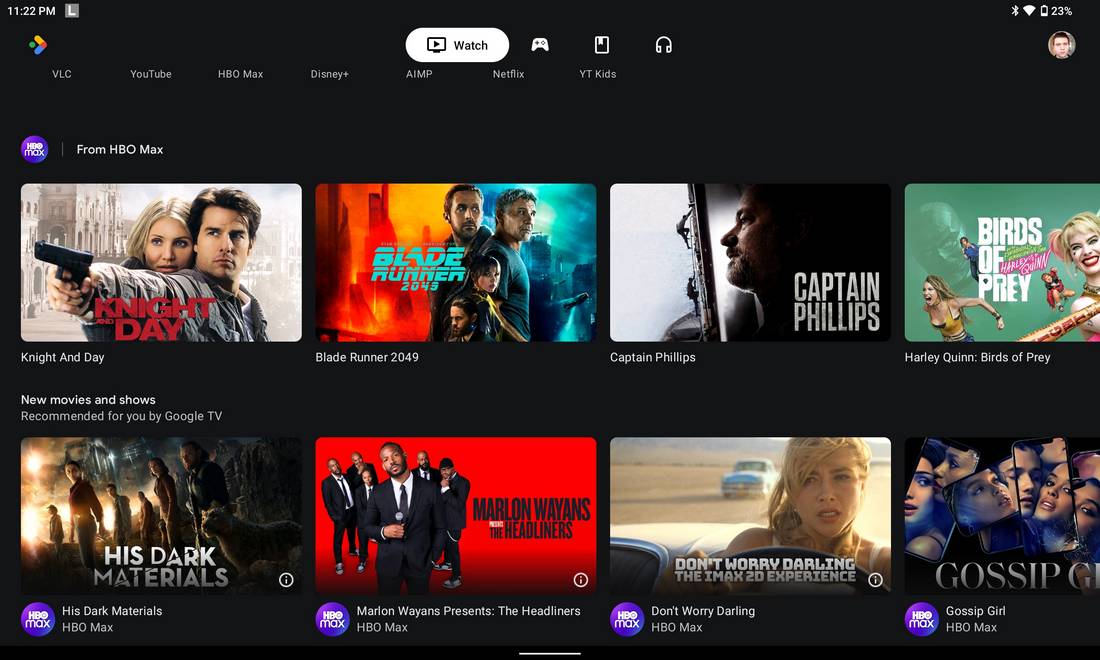
Task: Switch to the Read book tab
Action: 602,45
